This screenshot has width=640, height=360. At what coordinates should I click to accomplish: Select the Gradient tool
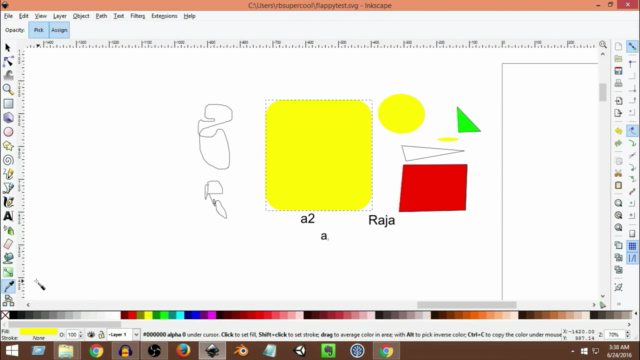click(8, 272)
